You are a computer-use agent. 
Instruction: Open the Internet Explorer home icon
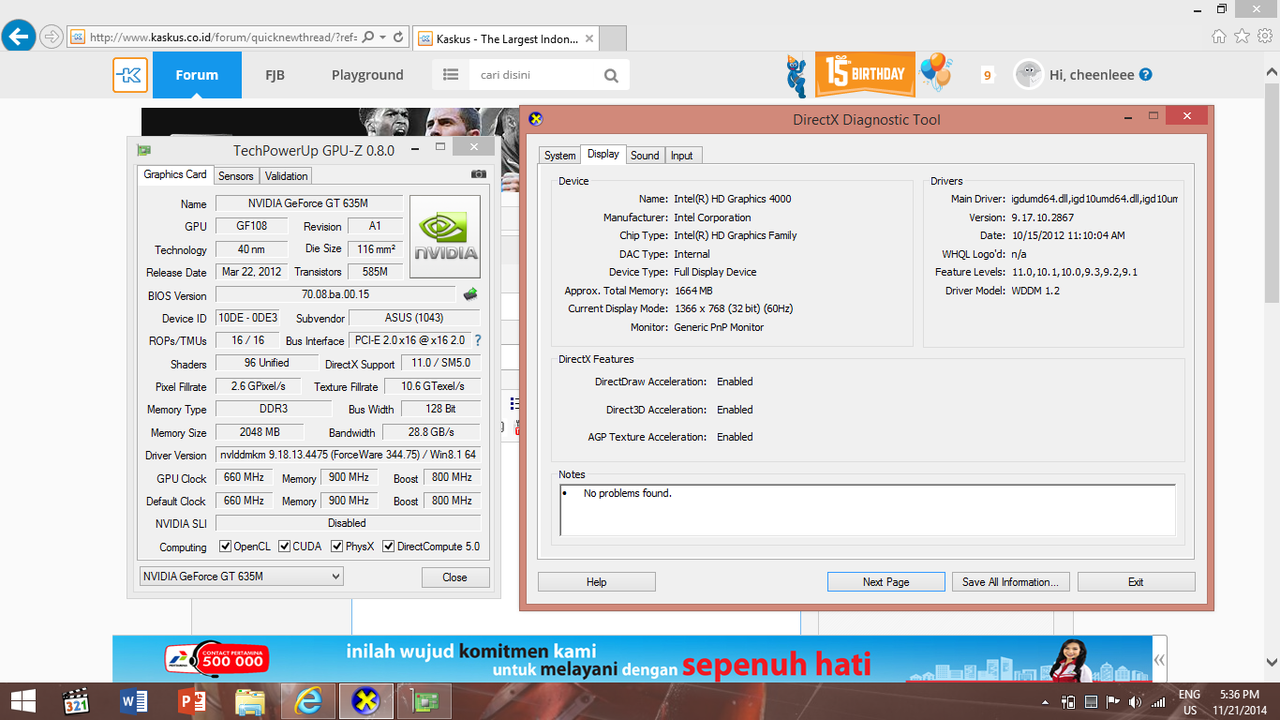1219,36
